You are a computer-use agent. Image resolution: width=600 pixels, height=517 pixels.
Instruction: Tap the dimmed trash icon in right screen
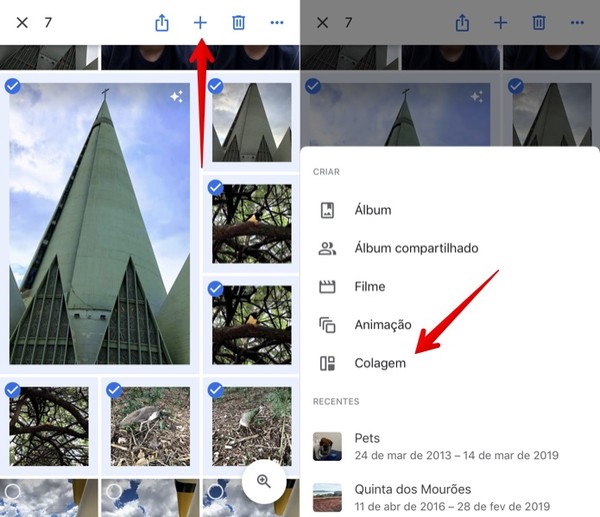[539, 23]
